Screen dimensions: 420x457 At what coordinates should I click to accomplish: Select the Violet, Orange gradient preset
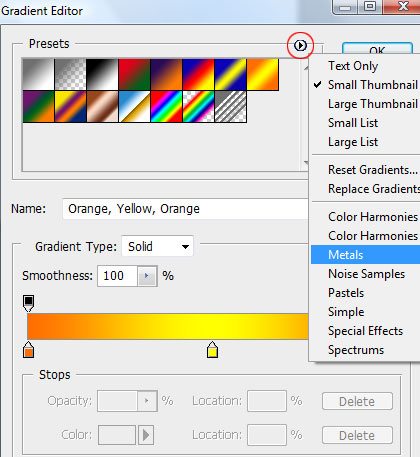[166, 74]
